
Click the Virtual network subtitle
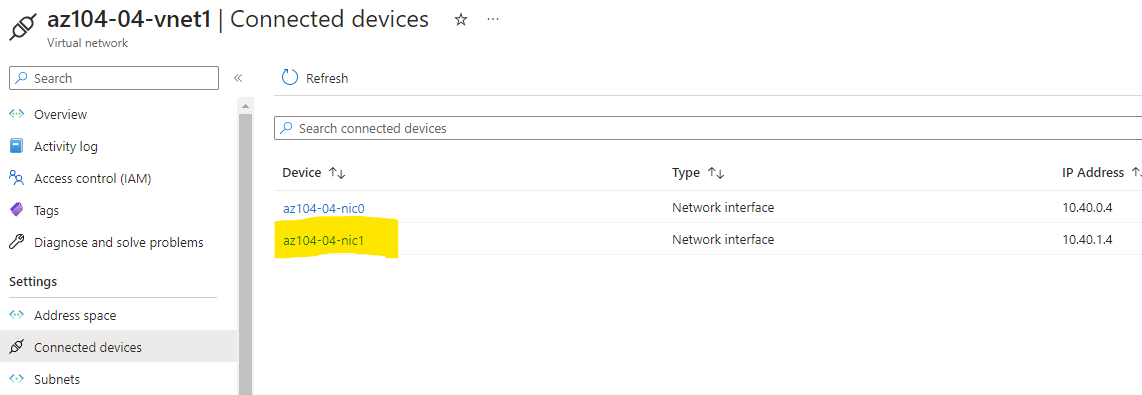(87, 43)
